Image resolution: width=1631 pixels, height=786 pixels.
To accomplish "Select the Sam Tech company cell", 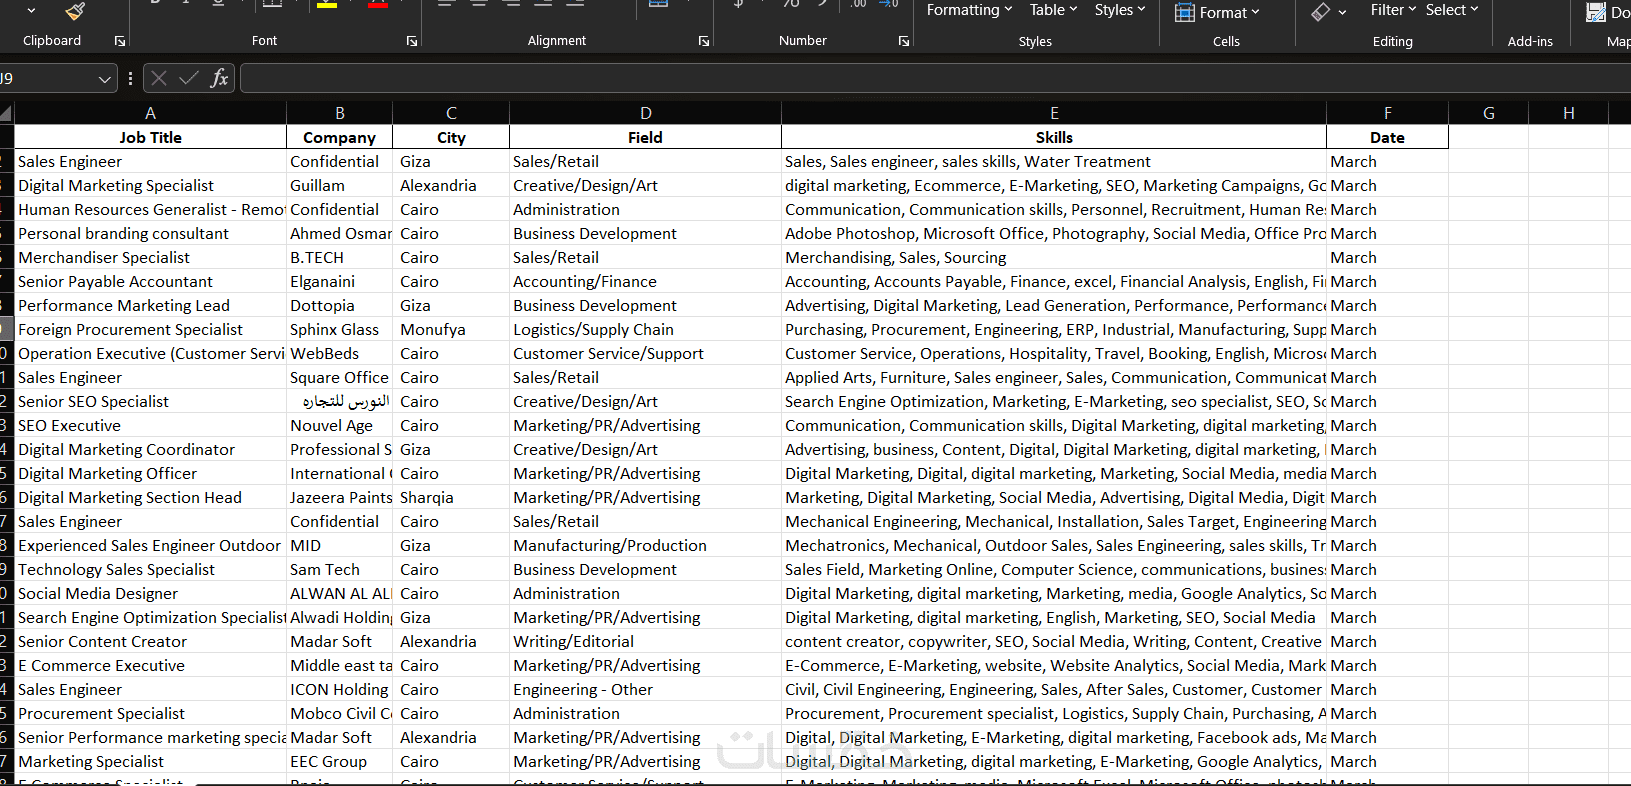I will [340, 569].
